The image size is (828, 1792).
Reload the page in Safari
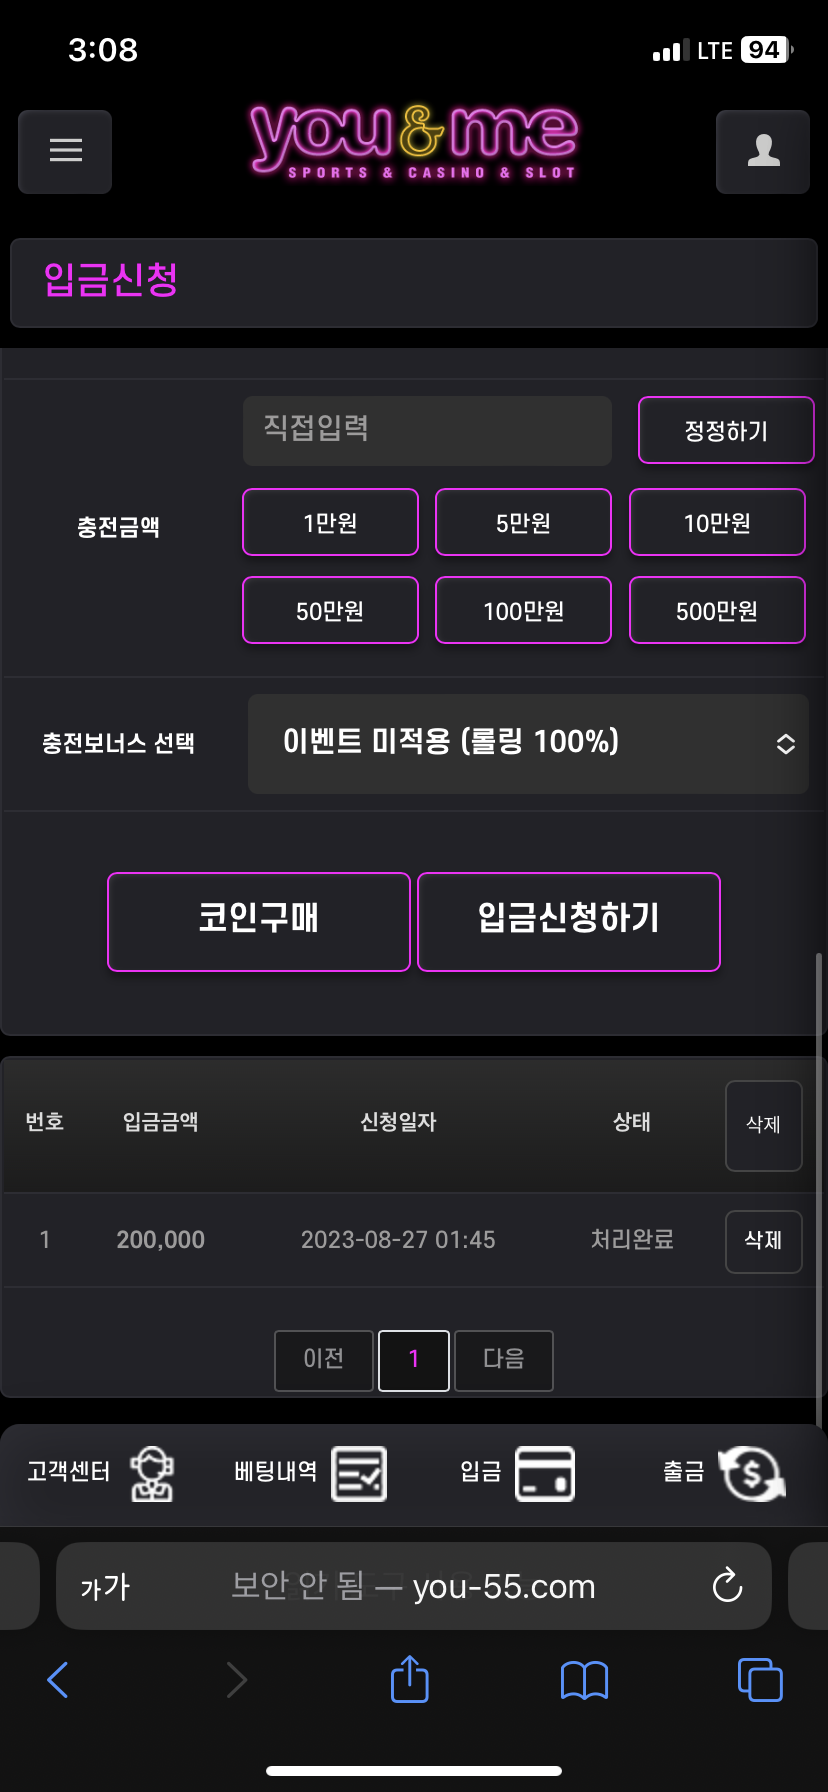727,1586
